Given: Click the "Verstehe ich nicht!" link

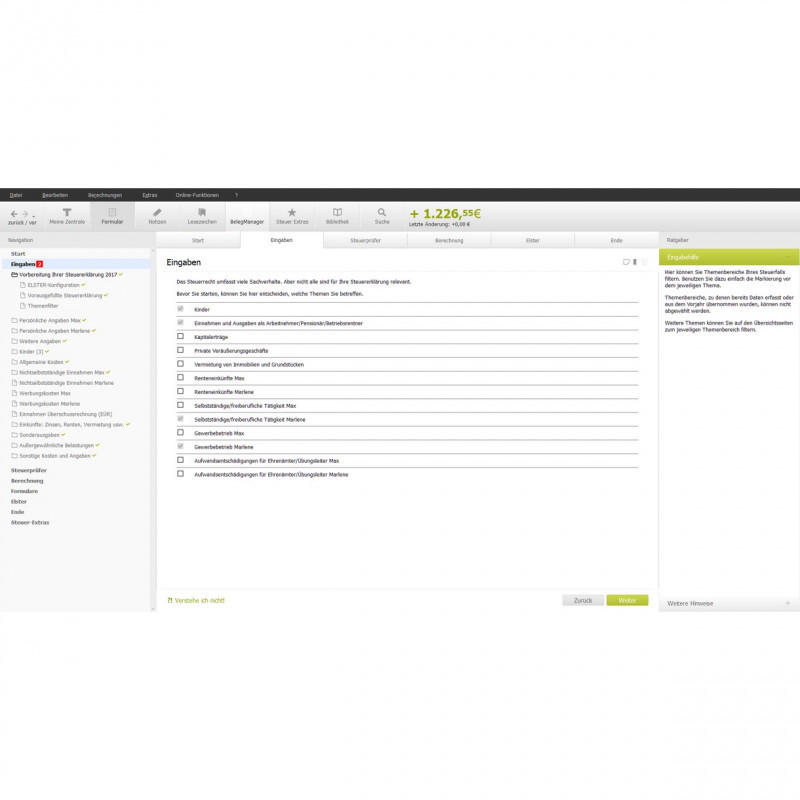Looking at the screenshot, I should 198,600.
